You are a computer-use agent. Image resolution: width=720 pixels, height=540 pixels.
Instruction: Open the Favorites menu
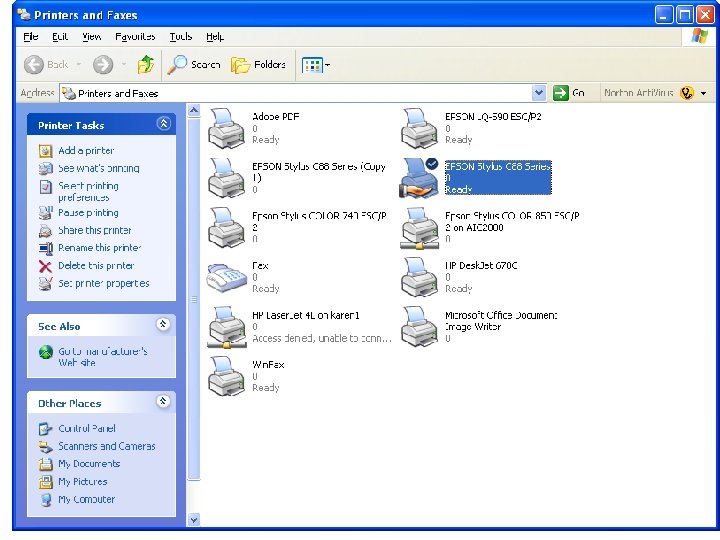click(135, 37)
